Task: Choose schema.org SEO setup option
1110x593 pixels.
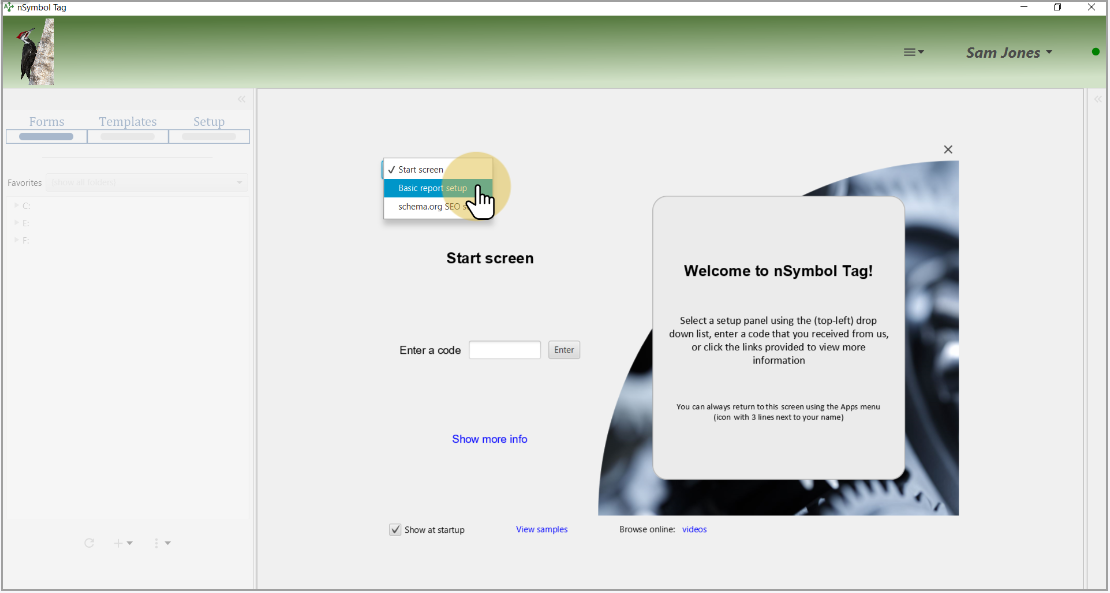Action: point(437,207)
